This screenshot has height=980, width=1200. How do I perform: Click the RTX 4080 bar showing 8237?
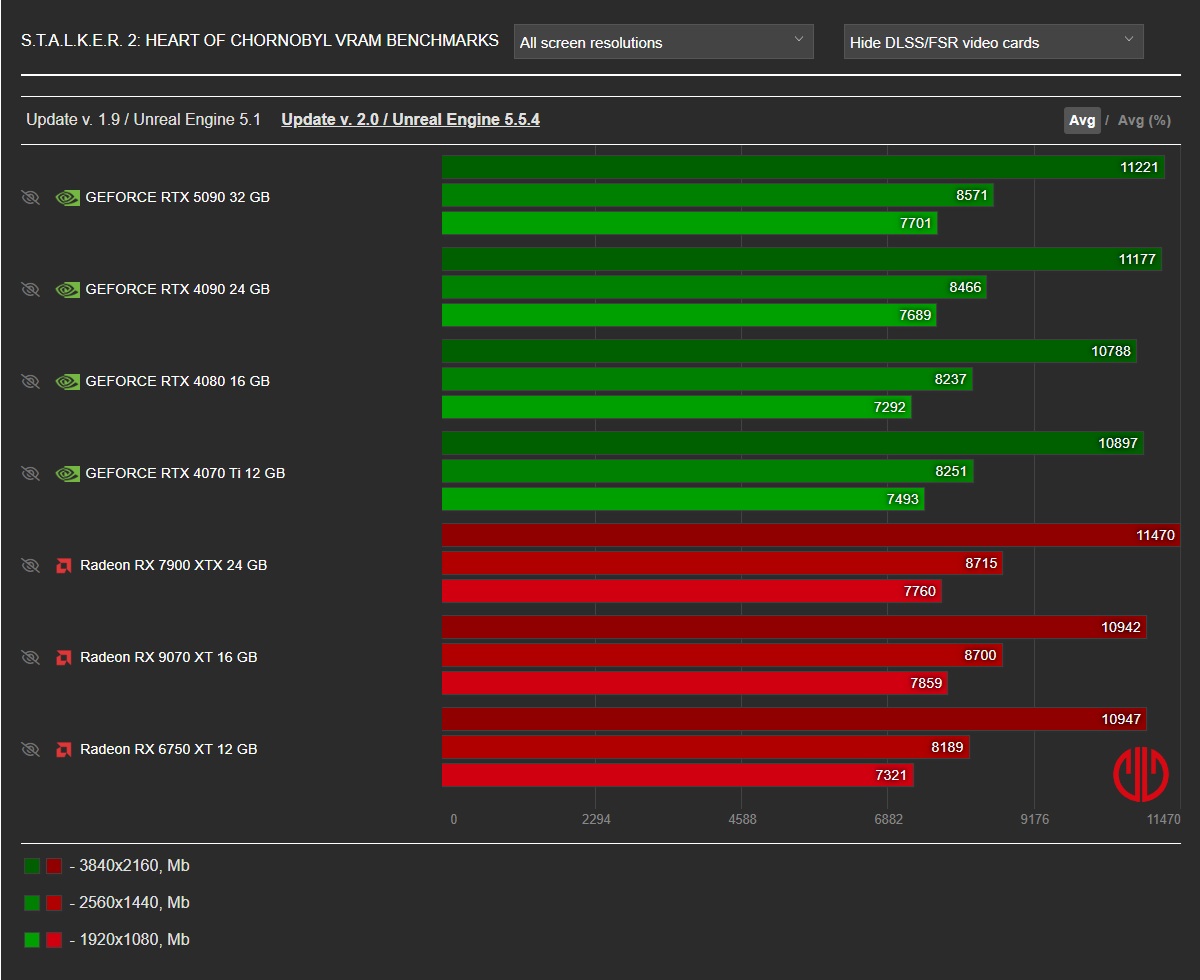[x=707, y=379]
